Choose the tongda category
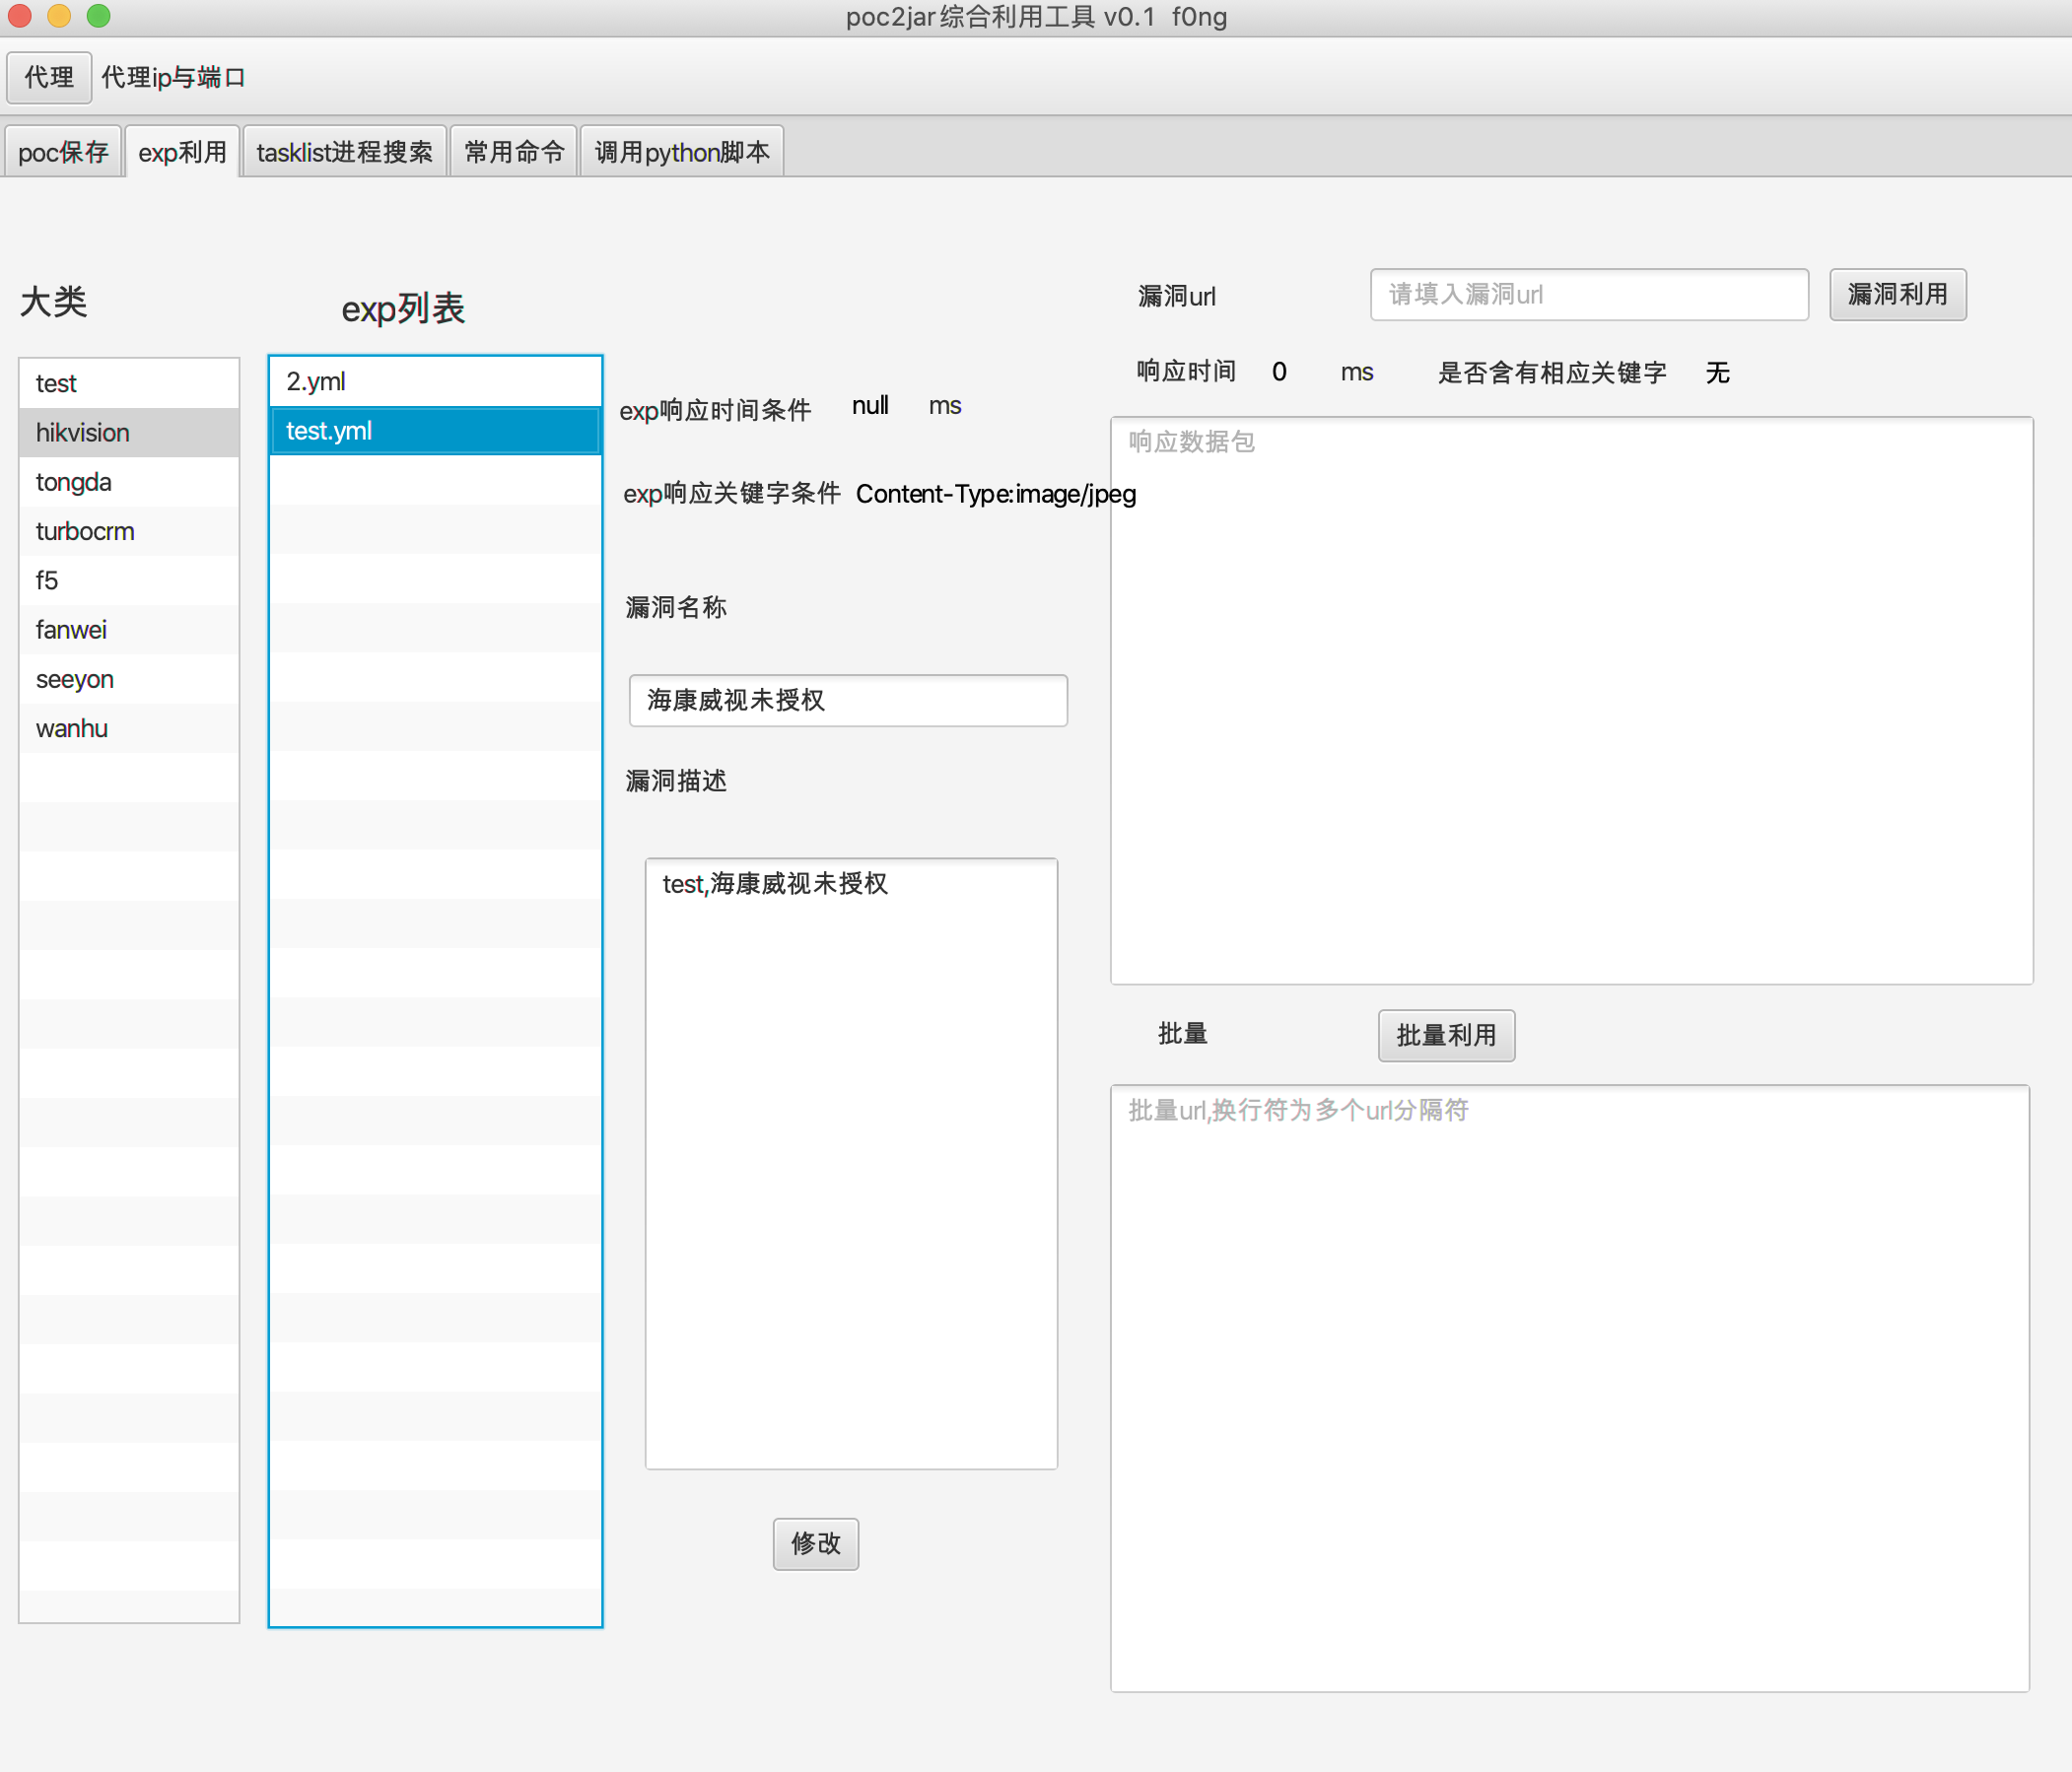Viewport: 2072px width, 1772px height. coord(129,482)
